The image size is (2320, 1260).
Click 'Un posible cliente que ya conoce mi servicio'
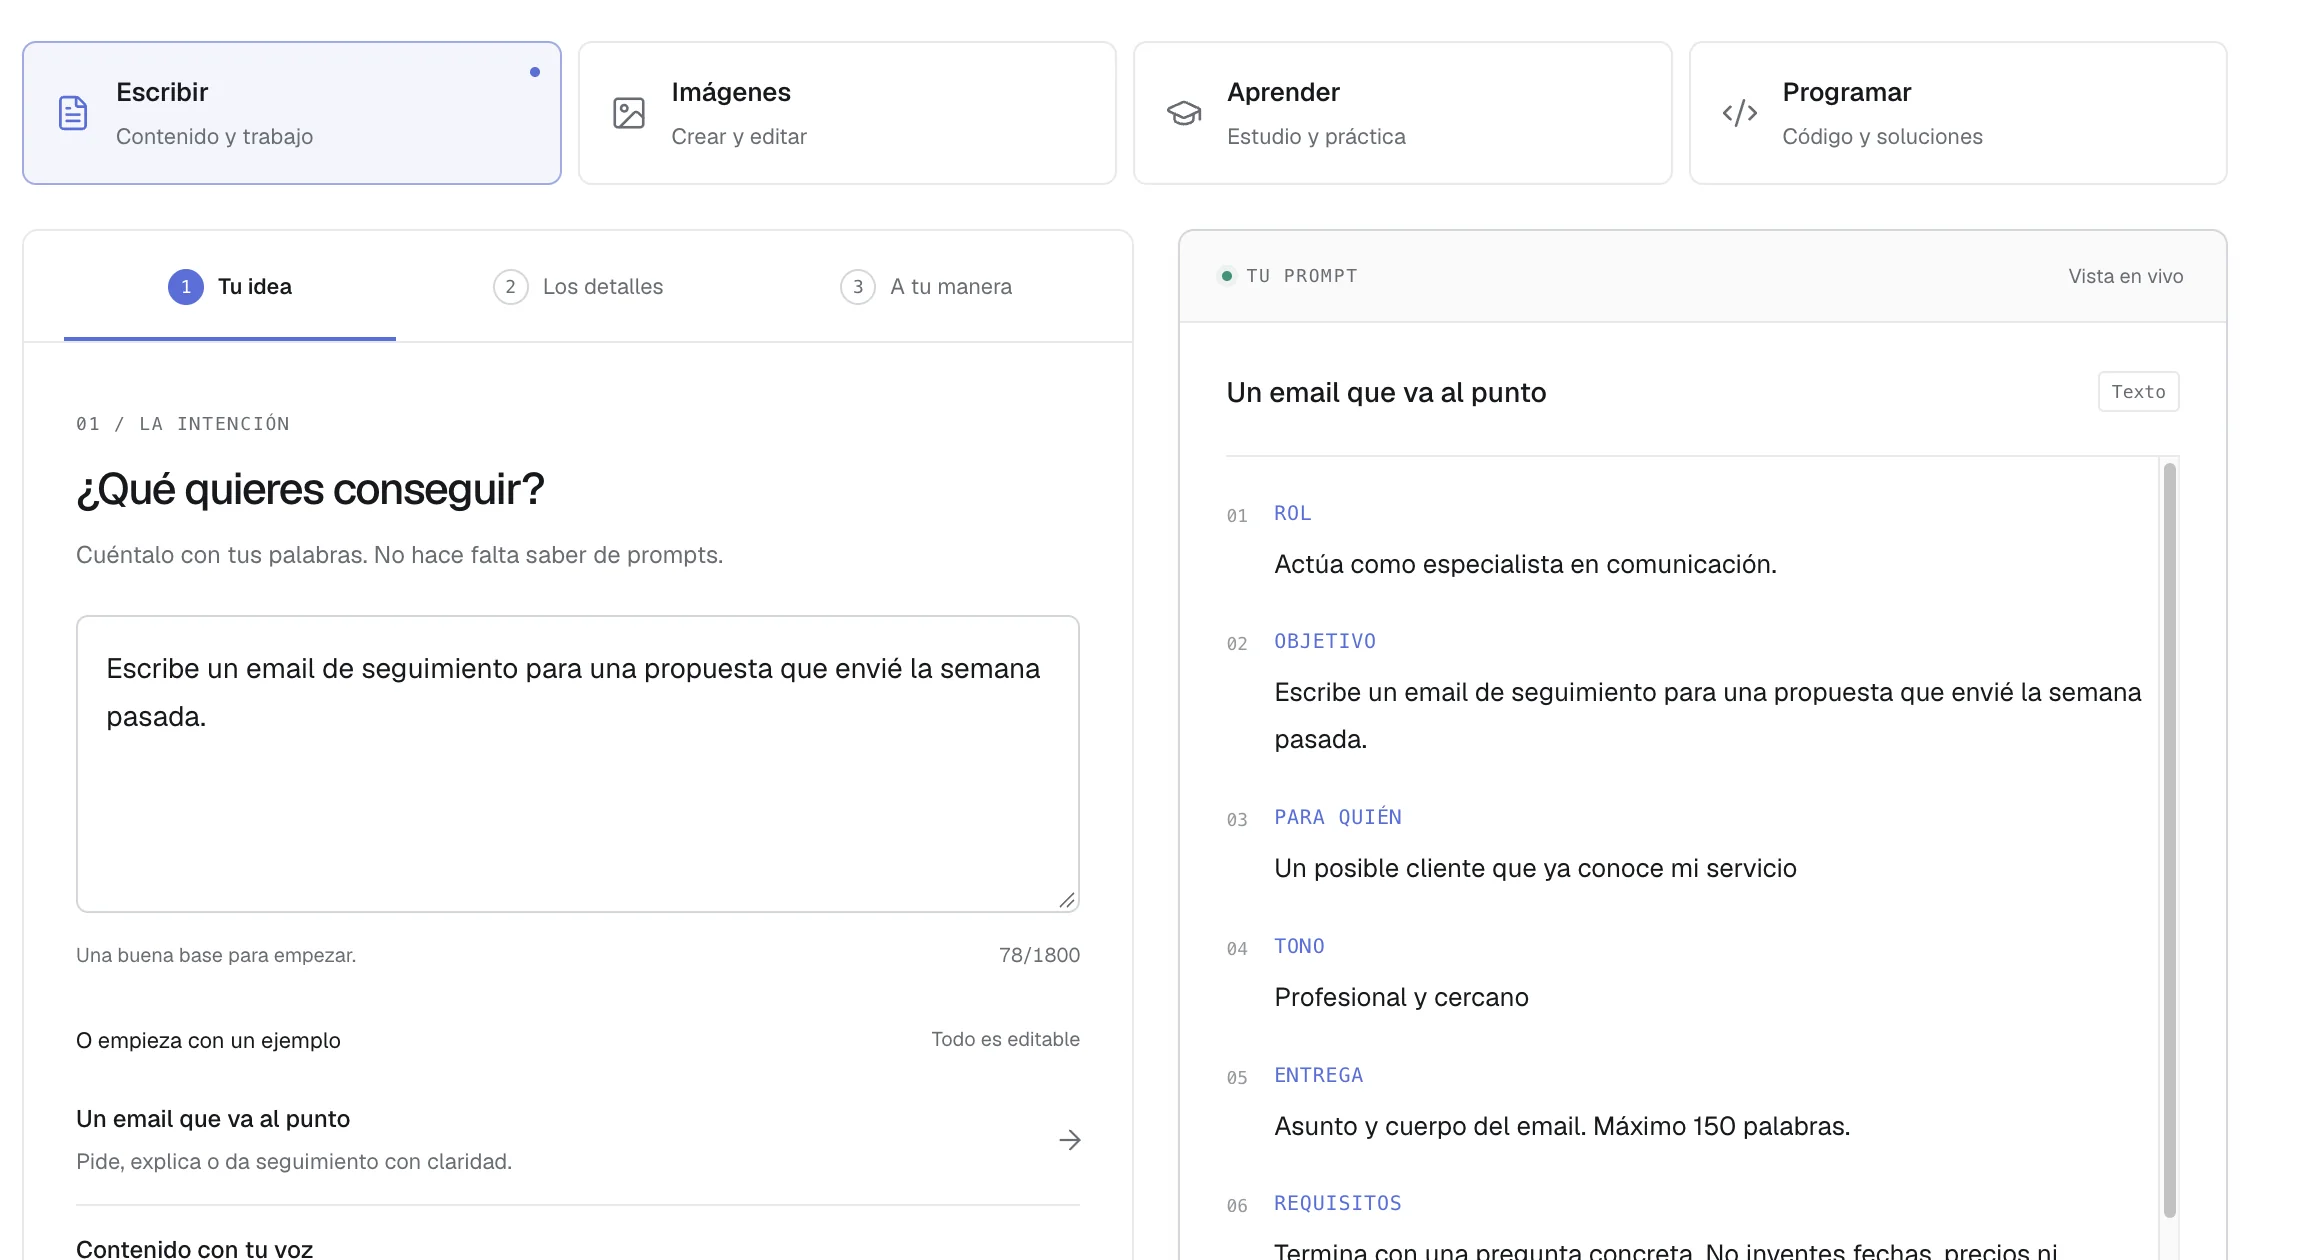(1535, 868)
